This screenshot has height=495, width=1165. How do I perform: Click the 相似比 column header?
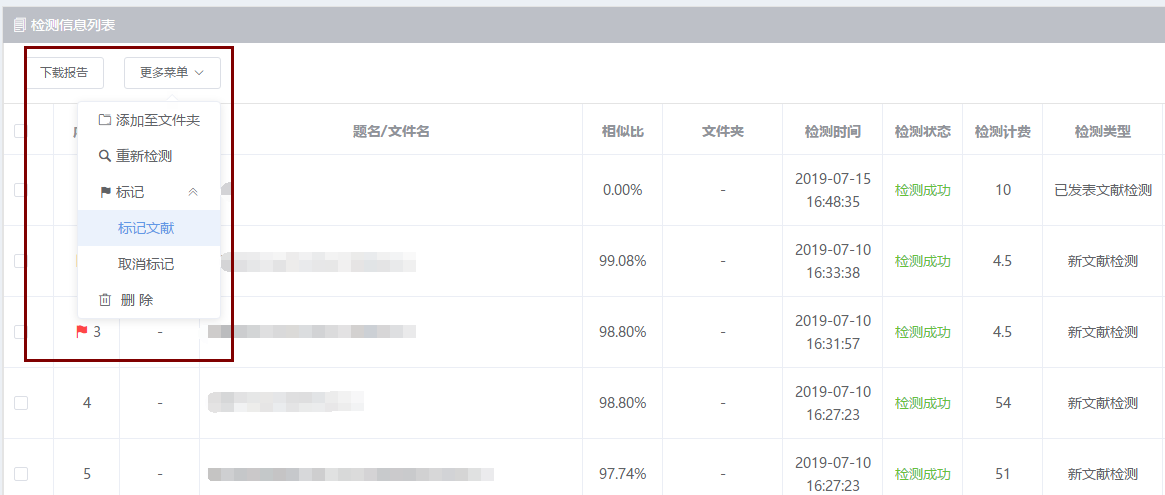(623, 132)
